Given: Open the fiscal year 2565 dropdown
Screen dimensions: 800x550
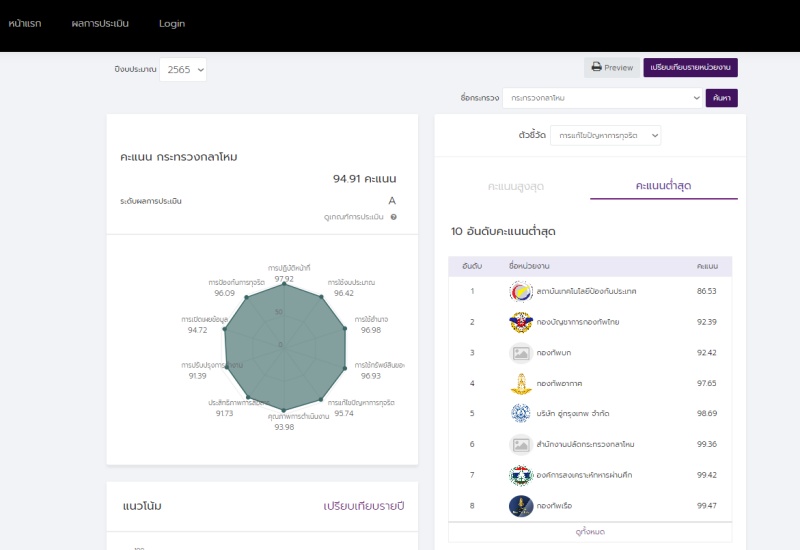Looking at the screenshot, I should click(183, 69).
